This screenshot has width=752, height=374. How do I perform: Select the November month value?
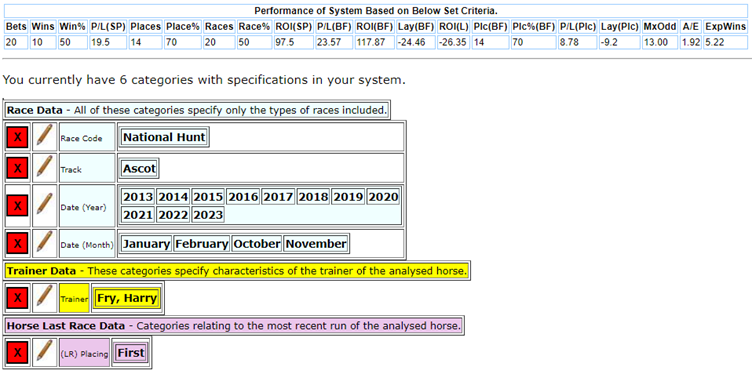pos(316,244)
